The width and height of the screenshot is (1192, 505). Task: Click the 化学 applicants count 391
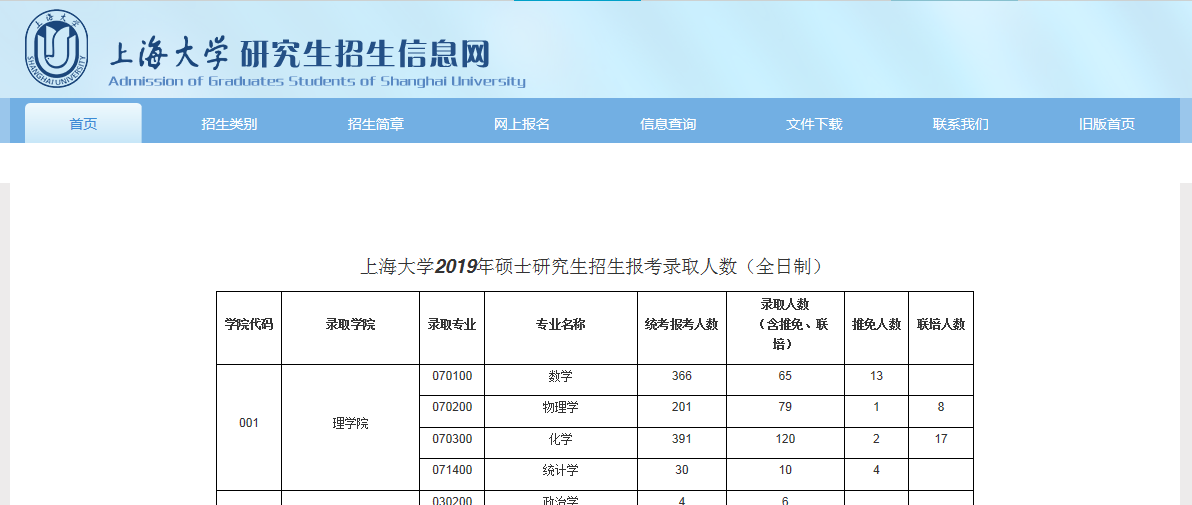pos(682,440)
